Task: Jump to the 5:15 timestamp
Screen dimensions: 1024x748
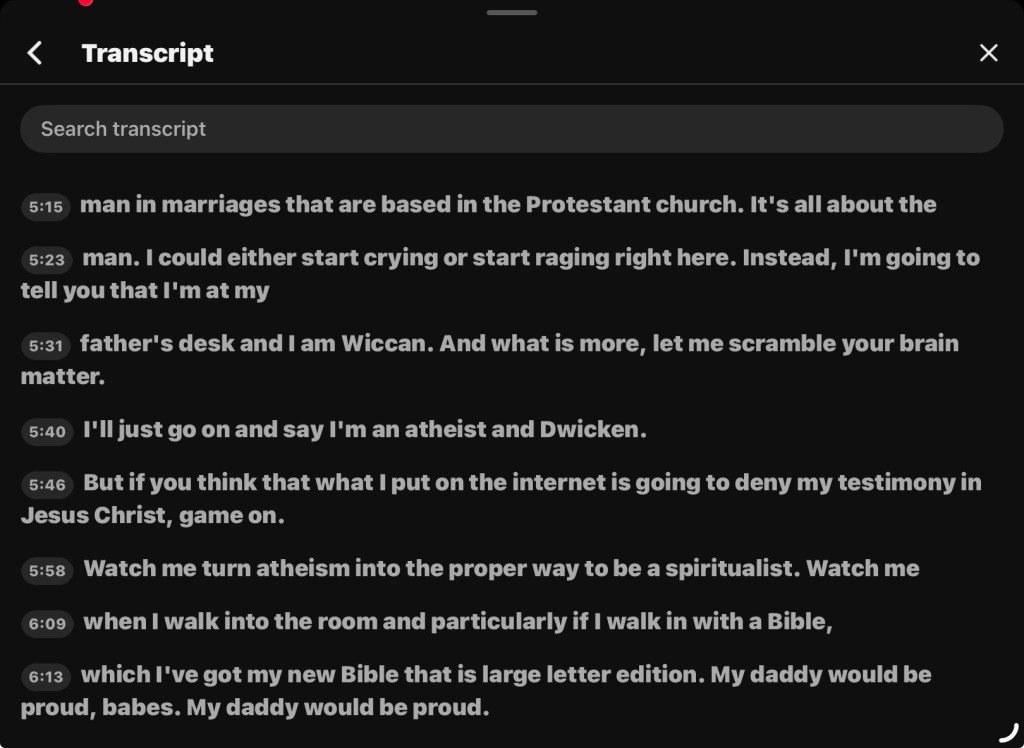Action: click(x=46, y=207)
